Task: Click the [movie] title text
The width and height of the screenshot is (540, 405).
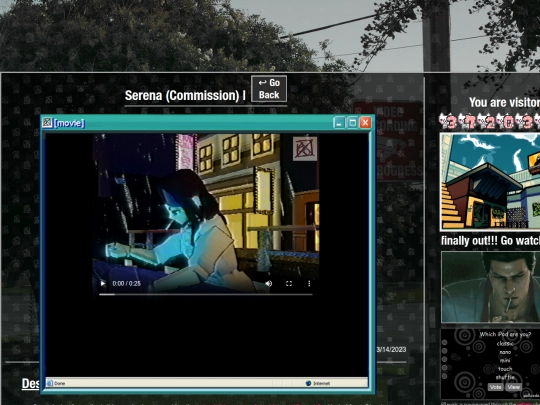Action: [69, 123]
